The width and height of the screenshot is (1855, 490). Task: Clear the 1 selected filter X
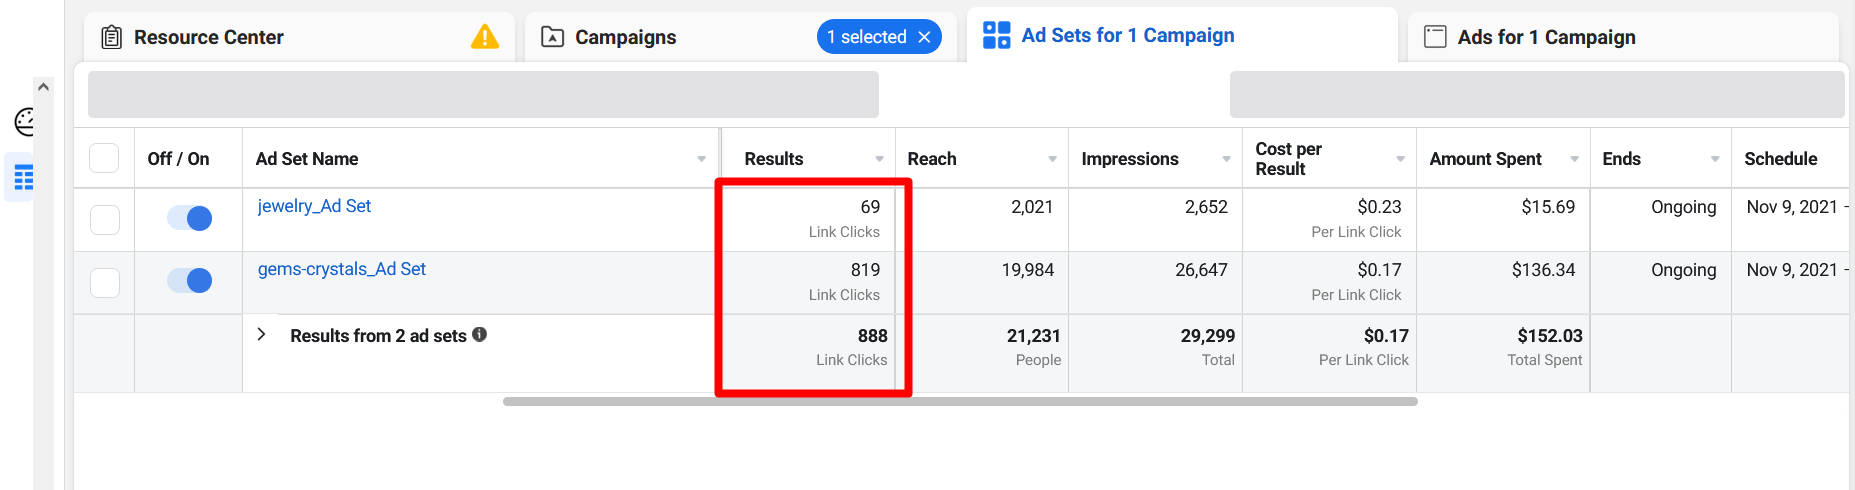pyautogui.click(x=924, y=37)
